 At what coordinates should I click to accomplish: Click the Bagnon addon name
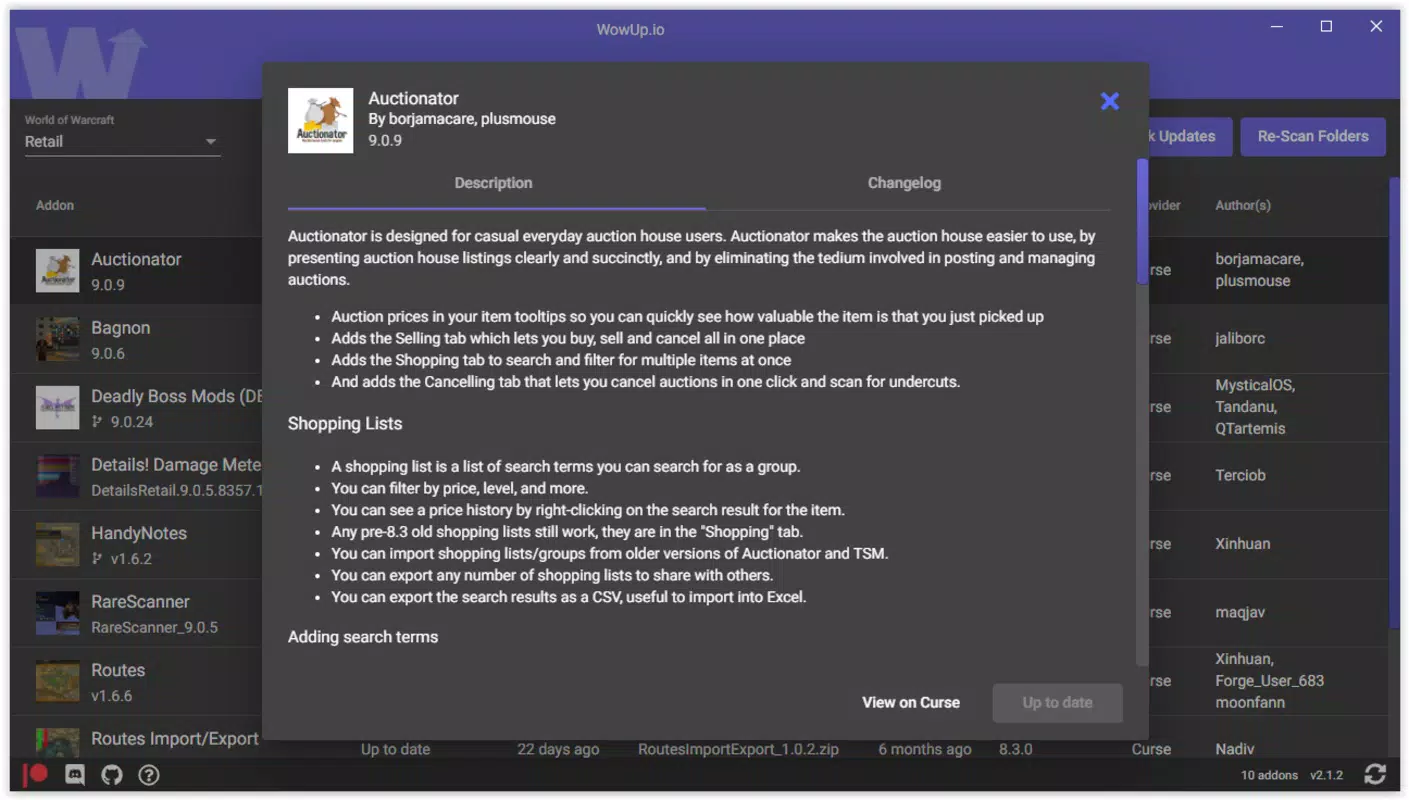pos(121,328)
